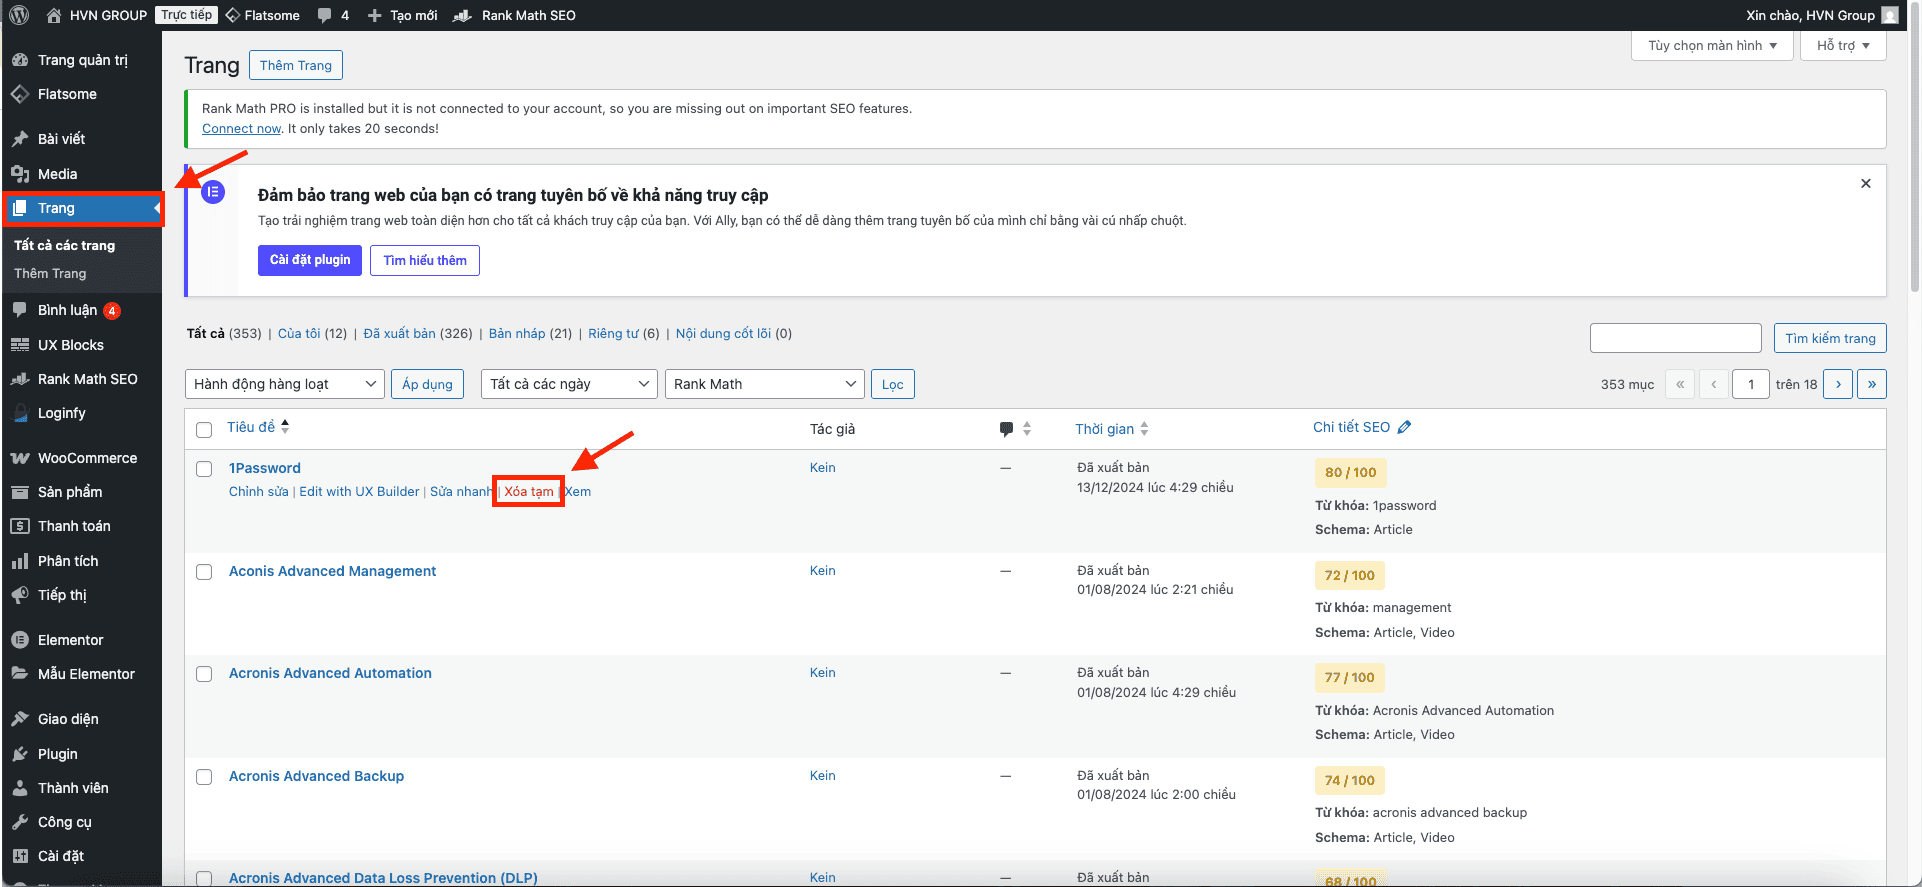
Task: Click the Tiếp thị megaphone icon
Action: click(20, 595)
